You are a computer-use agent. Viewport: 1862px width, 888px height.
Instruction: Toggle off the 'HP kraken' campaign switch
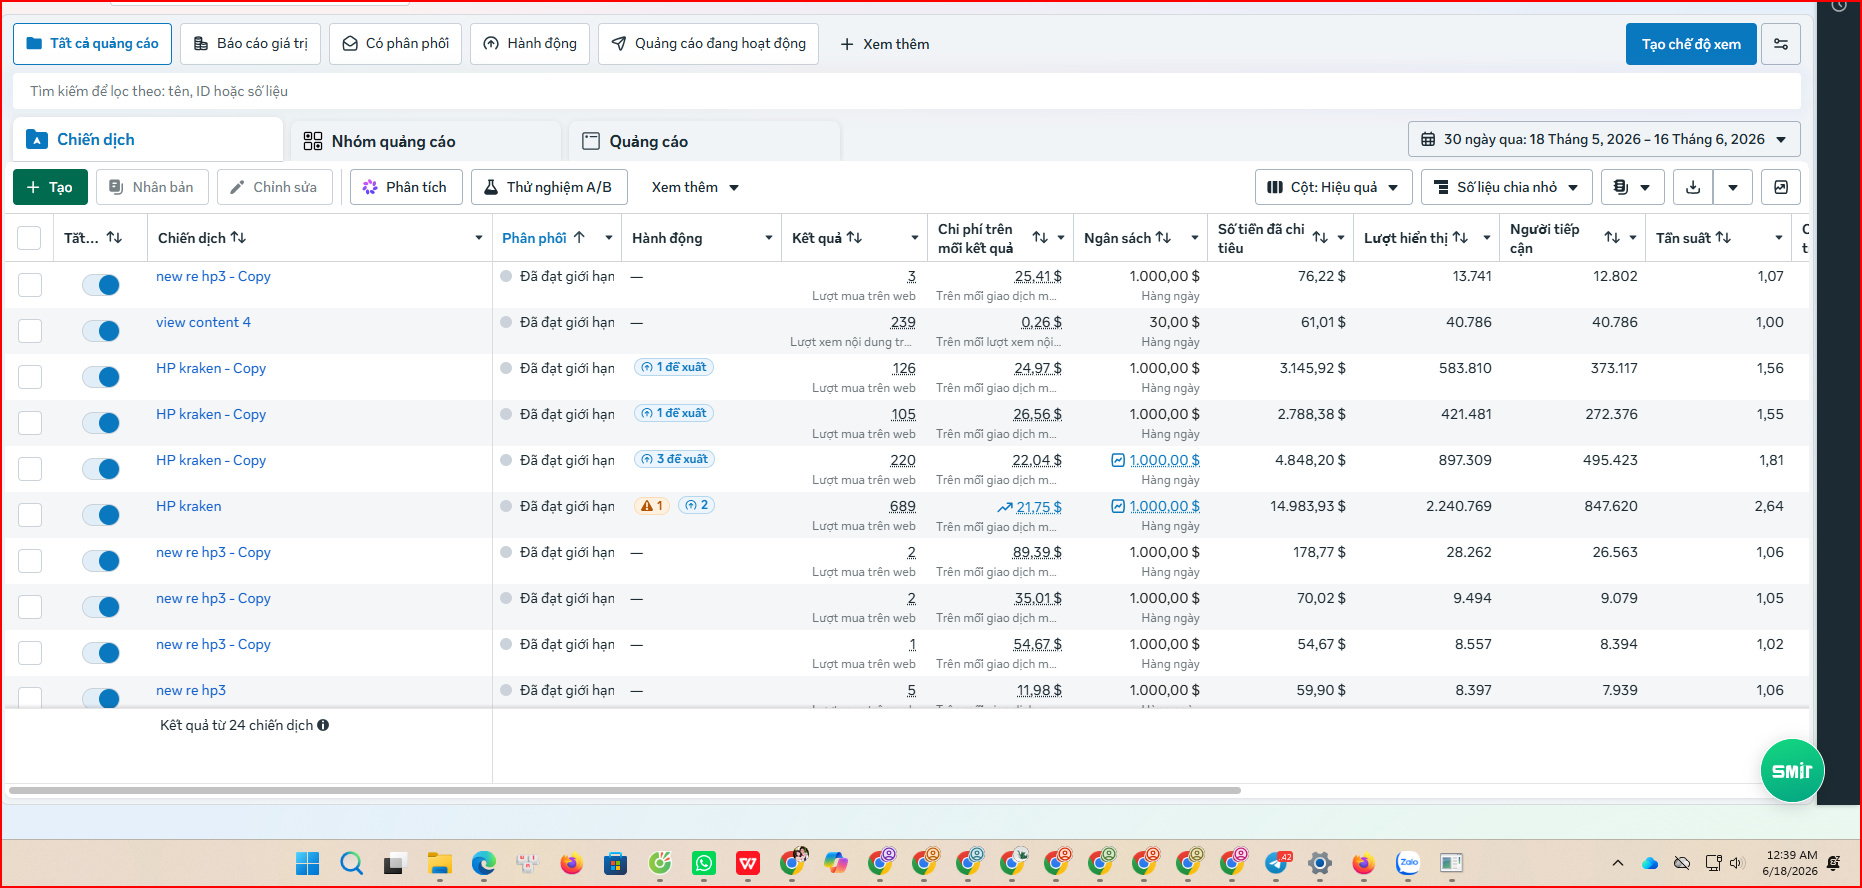(101, 515)
